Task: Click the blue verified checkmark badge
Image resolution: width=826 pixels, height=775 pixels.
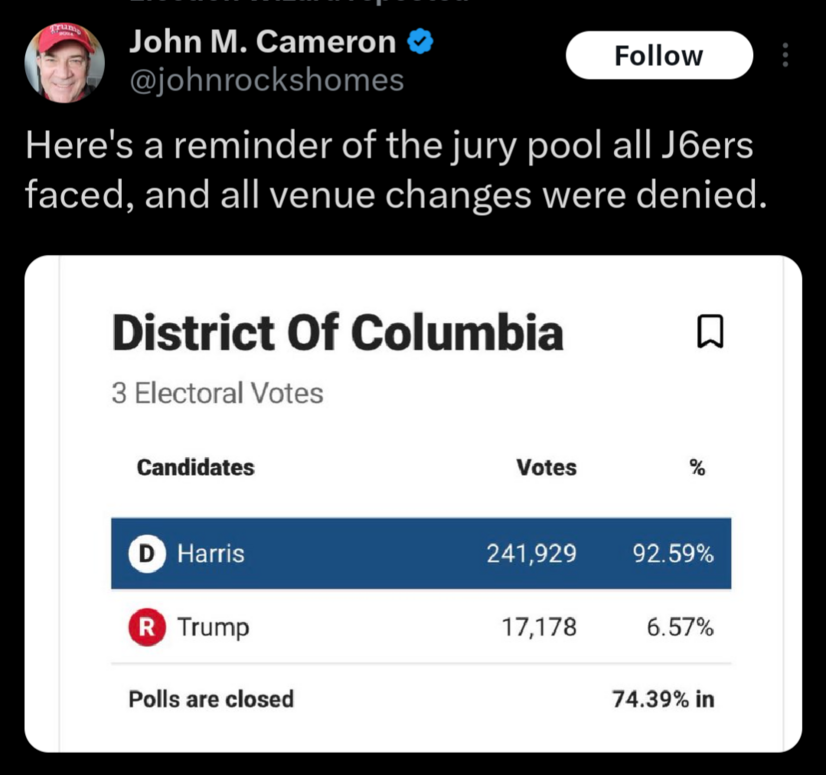Action: click(x=421, y=42)
